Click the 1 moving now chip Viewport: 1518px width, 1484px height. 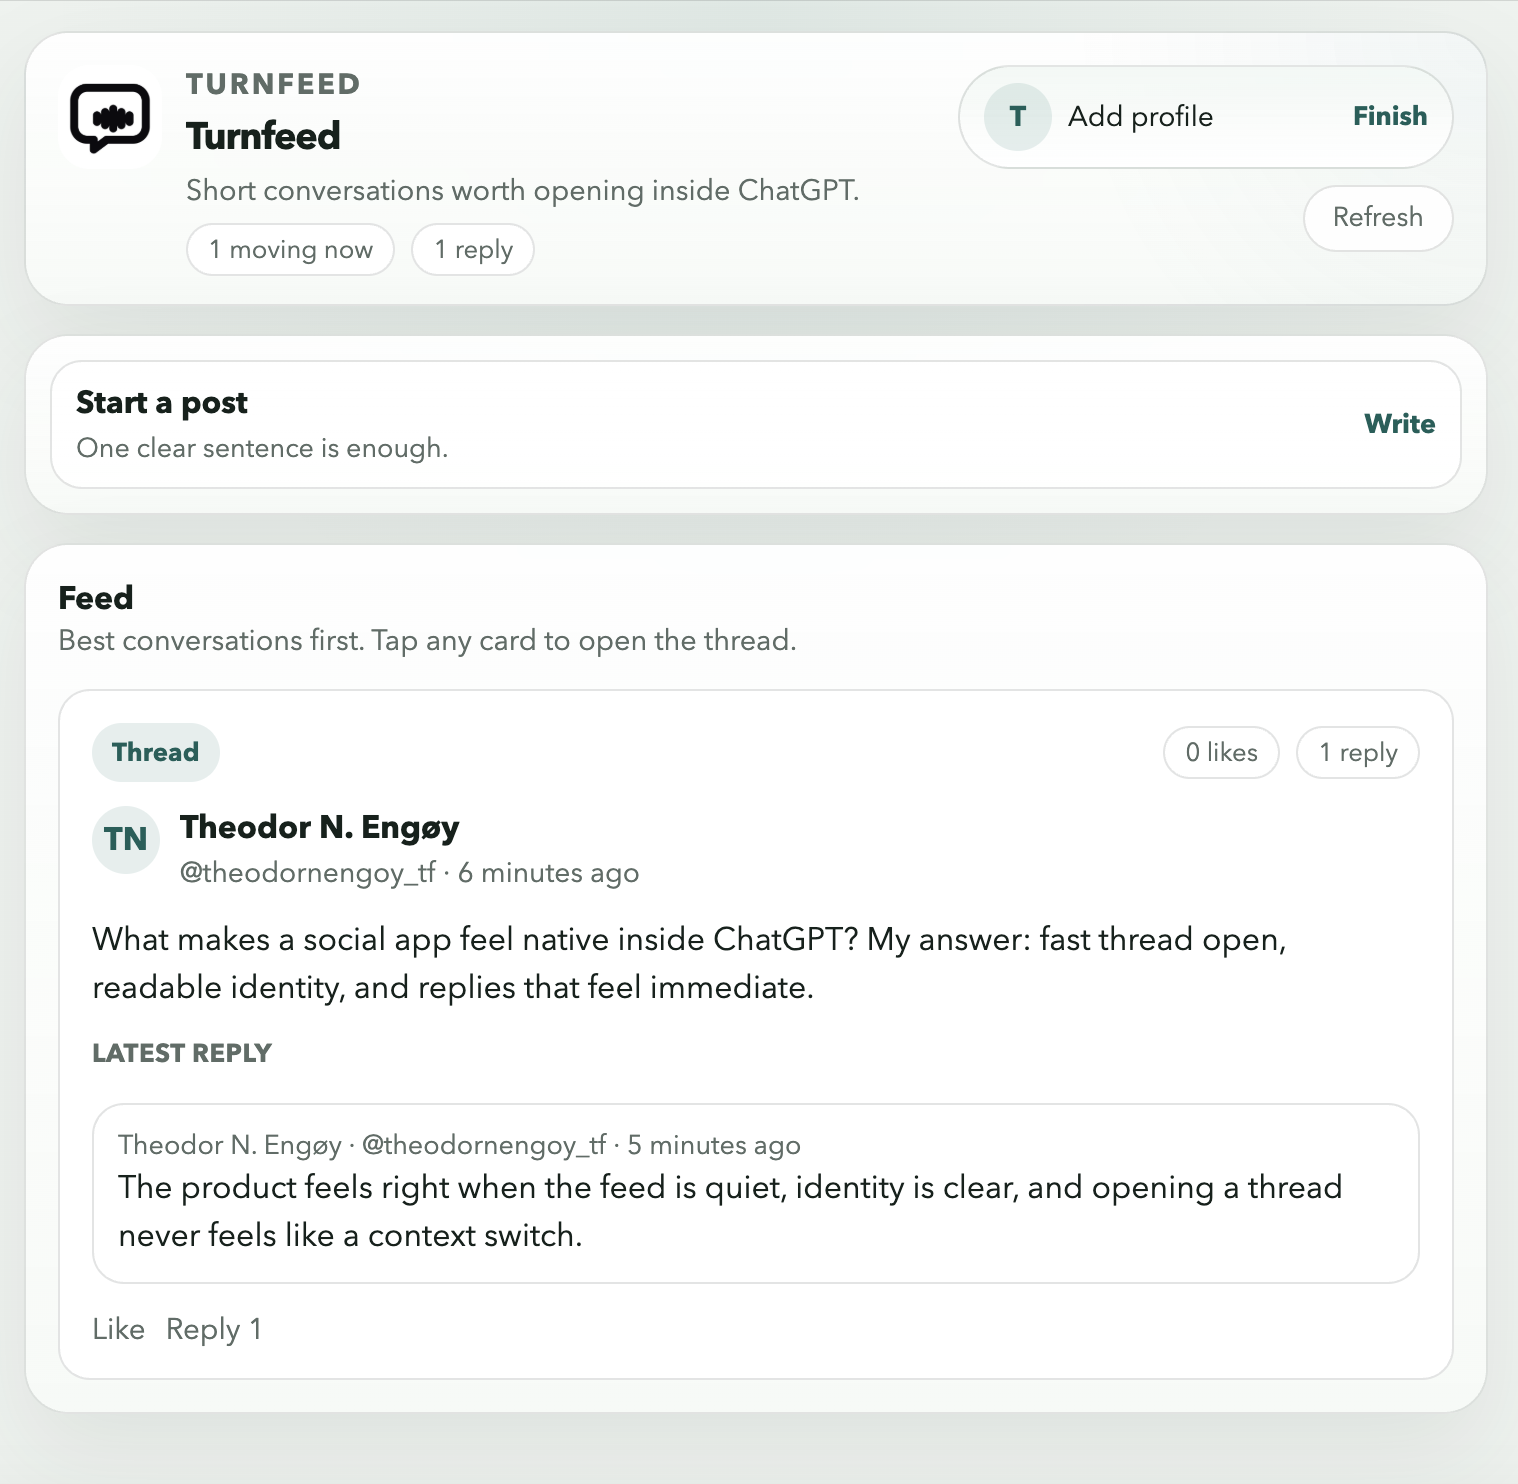[290, 249]
